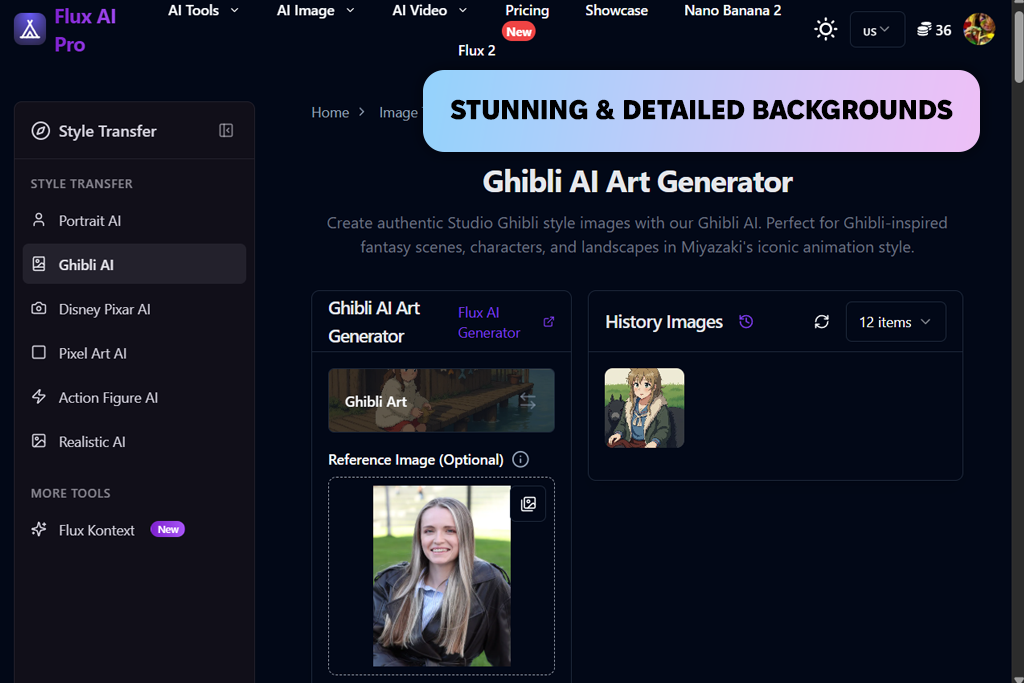
Task: Toggle the light/dark theme sun icon
Action: tap(825, 29)
